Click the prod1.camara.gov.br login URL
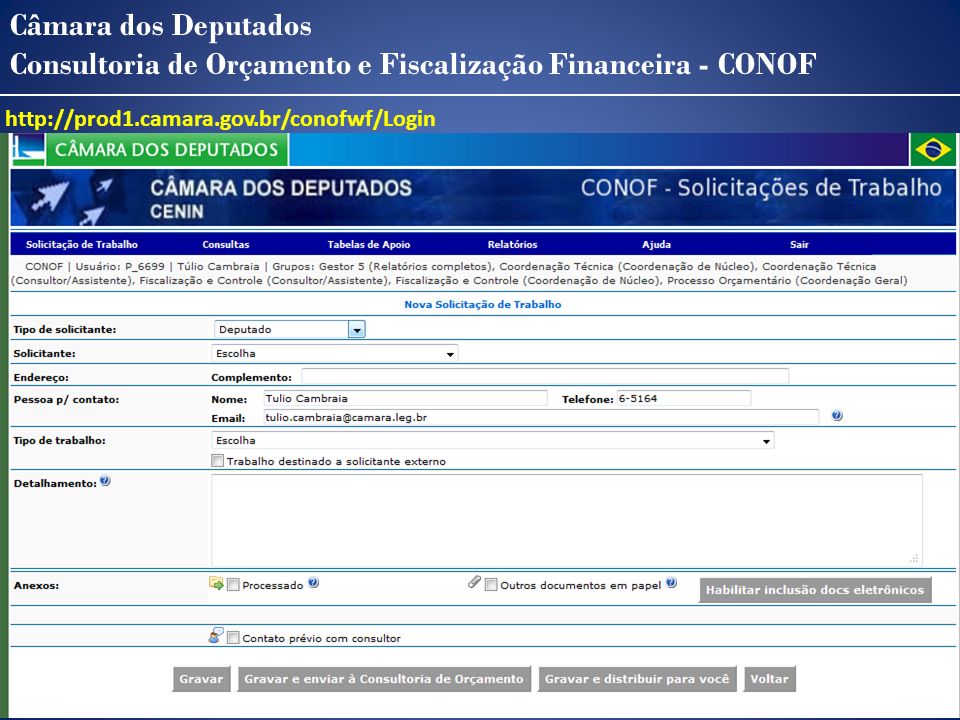 coord(220,119)
